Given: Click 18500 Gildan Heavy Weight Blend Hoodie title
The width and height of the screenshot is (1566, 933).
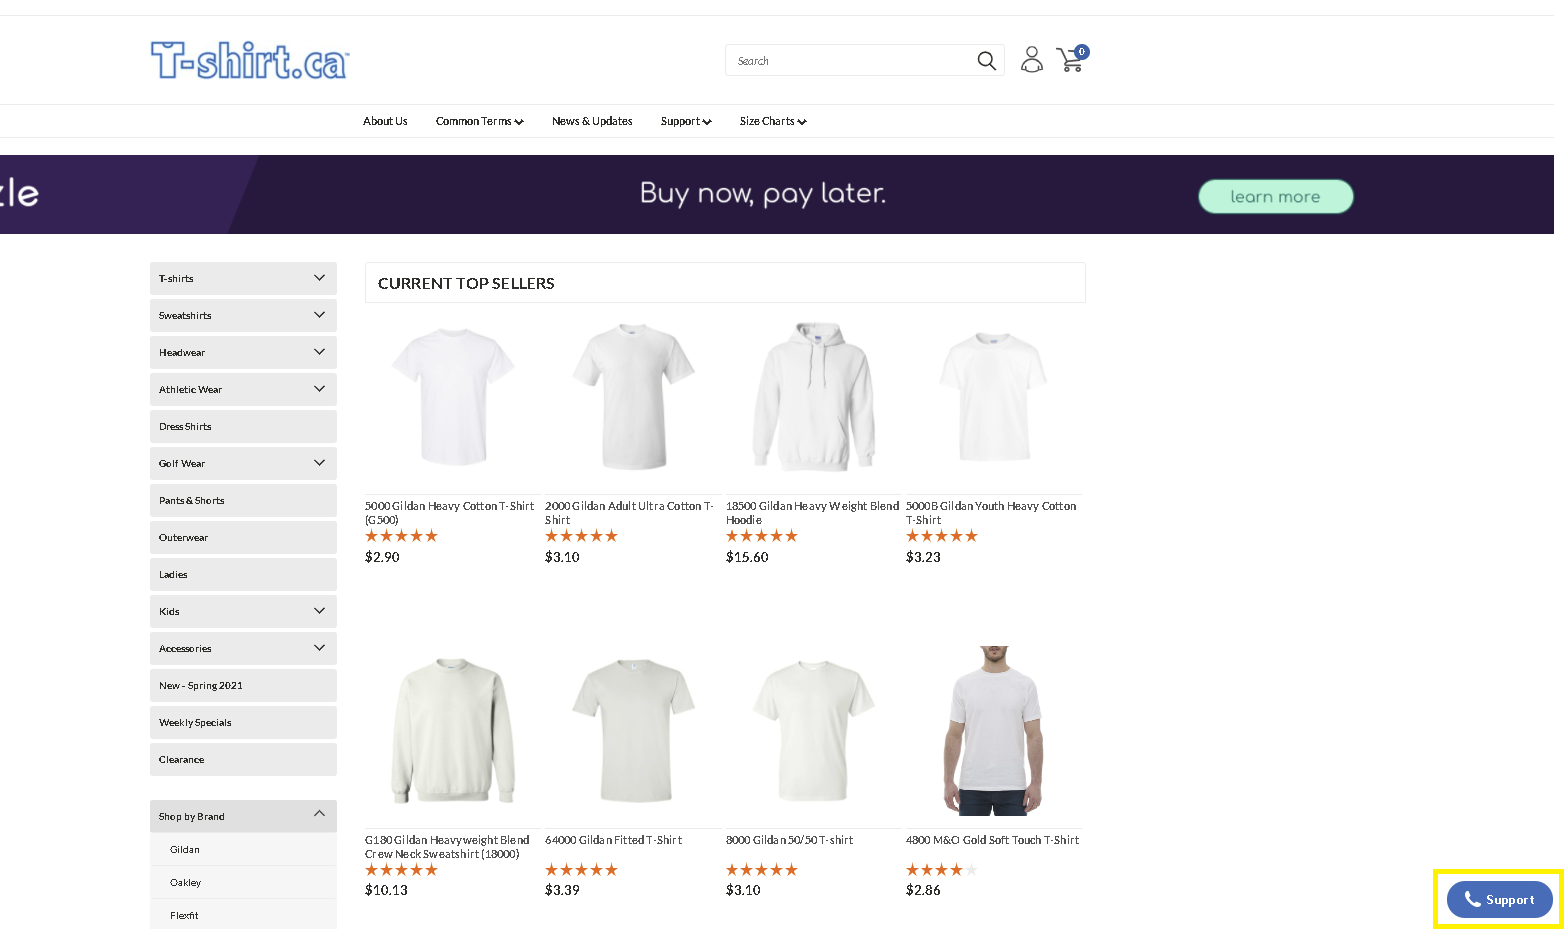Looking at the screenshot, I should (812, 513).
